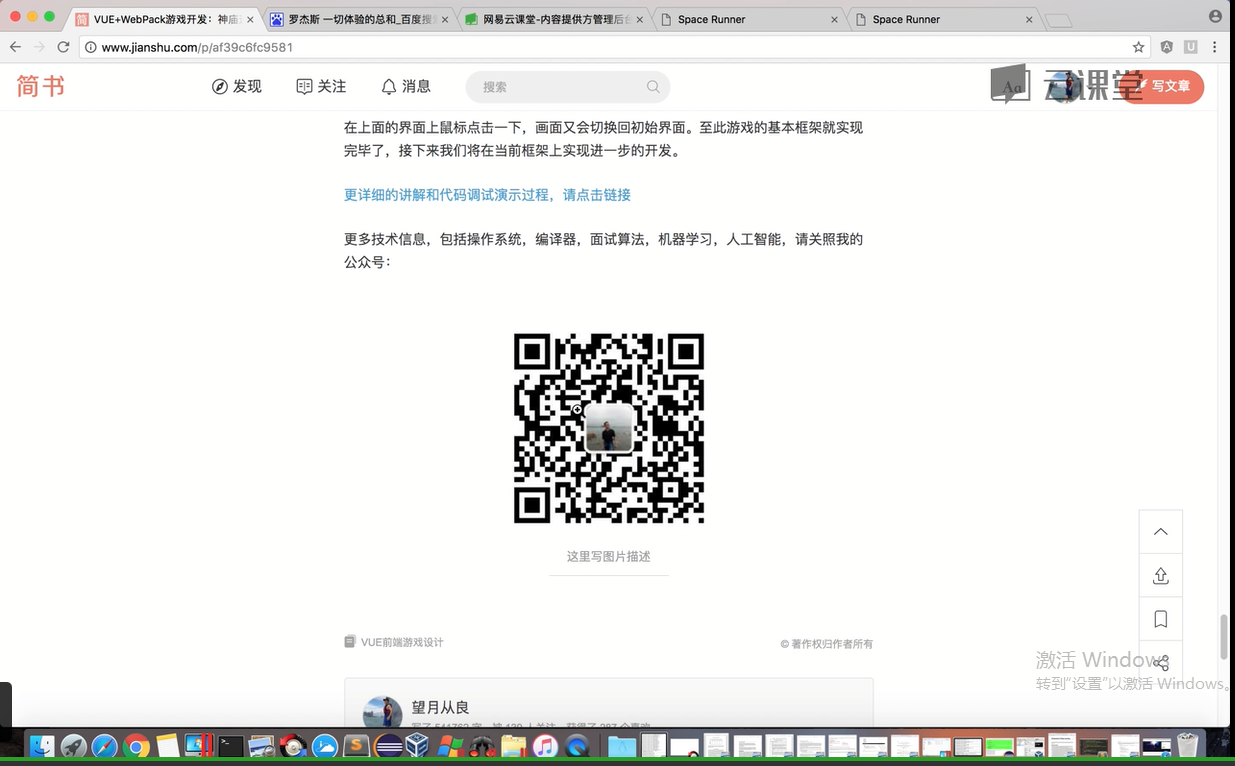Viewport: 1235px width, 766px height.
Task: Open Notes from the dock
Action: (x=167, y=746)
